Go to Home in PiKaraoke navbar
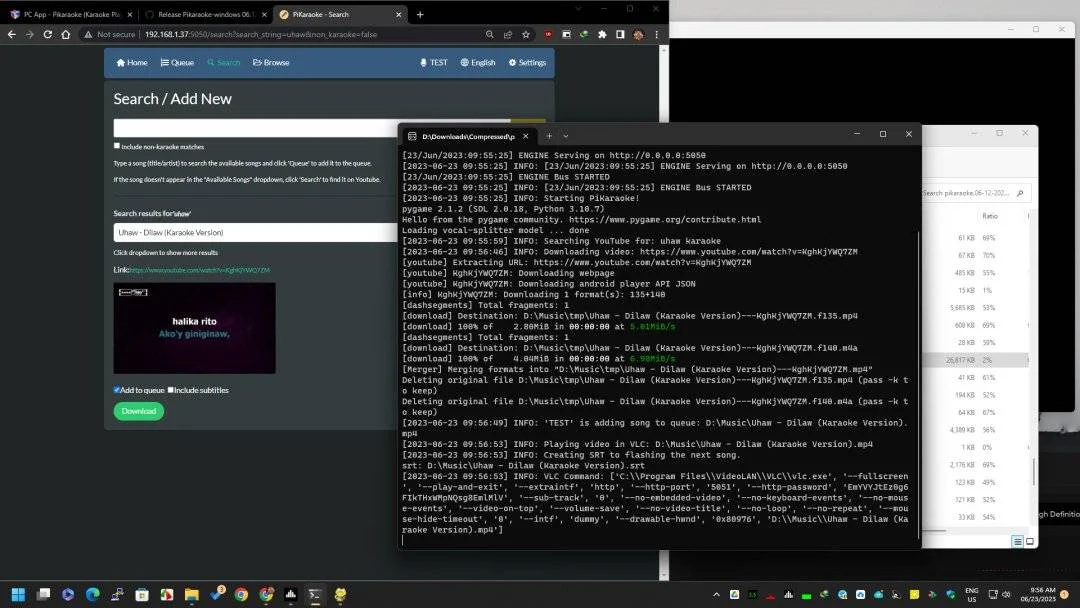Screen dimensions: 1080x608 click(x=132, y=63)
